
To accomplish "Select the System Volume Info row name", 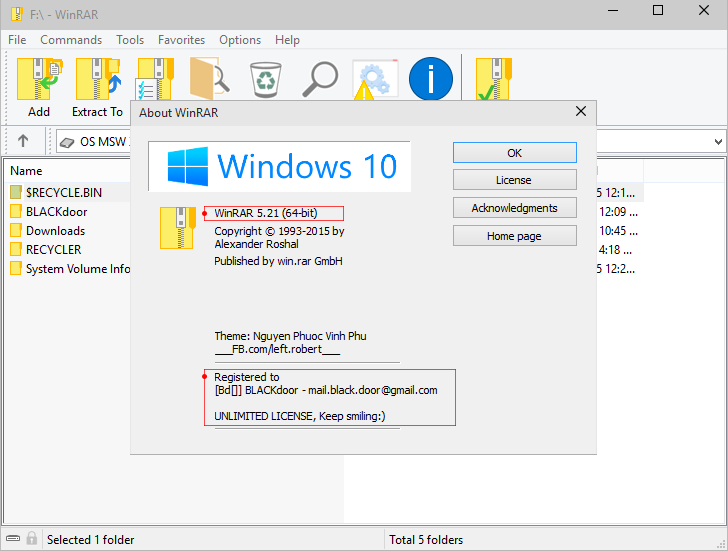I will point(78,269).
